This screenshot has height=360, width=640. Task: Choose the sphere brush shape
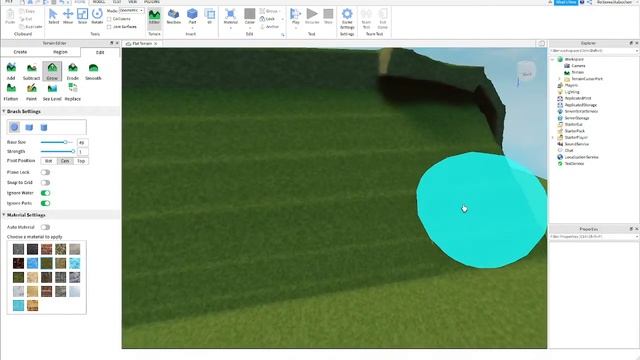14,127
